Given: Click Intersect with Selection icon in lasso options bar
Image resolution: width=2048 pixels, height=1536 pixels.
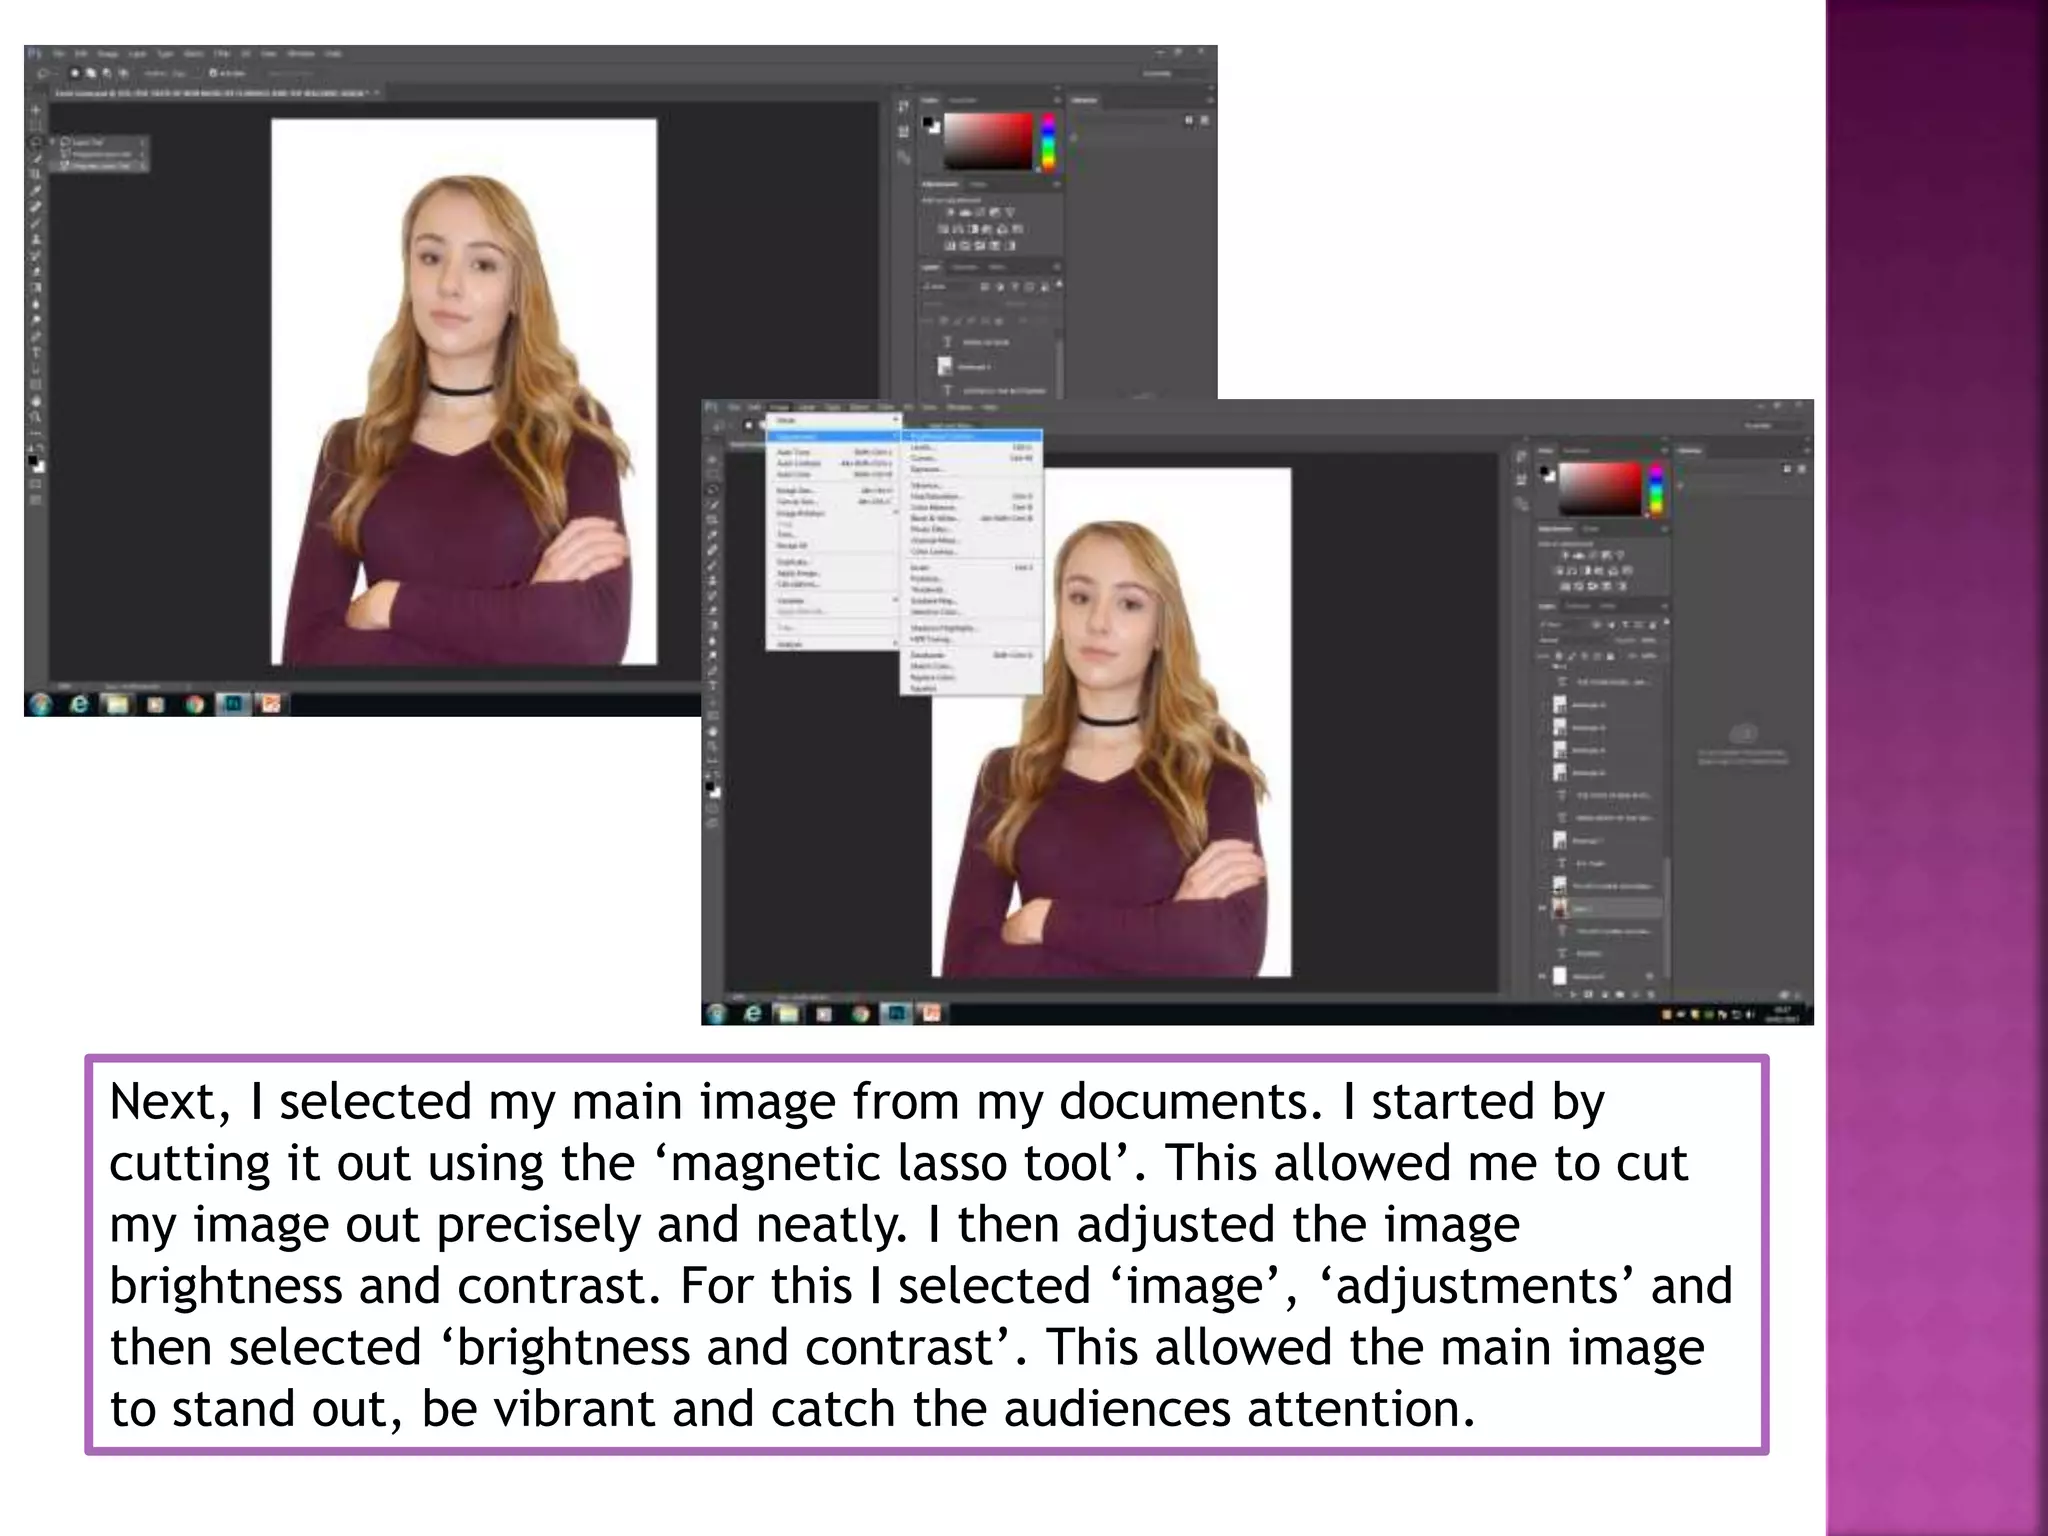Looking at the screenshot, I should [x=124, y=73].
